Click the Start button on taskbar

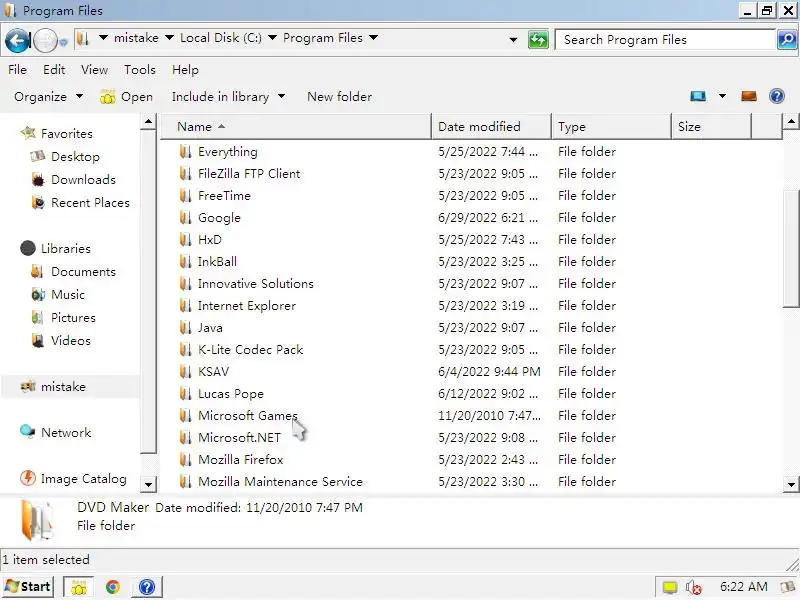coord(28,587)
